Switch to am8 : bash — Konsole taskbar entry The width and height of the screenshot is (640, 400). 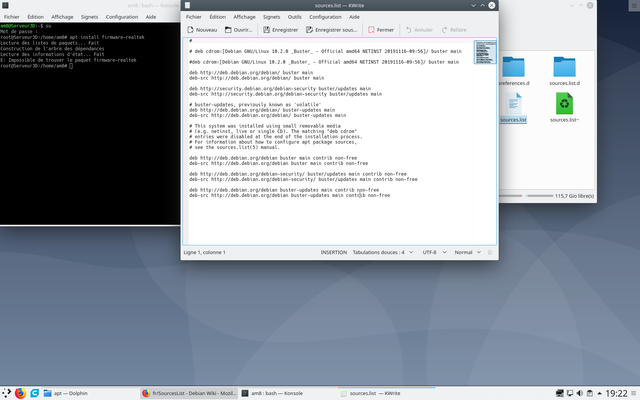pos(288,393)
